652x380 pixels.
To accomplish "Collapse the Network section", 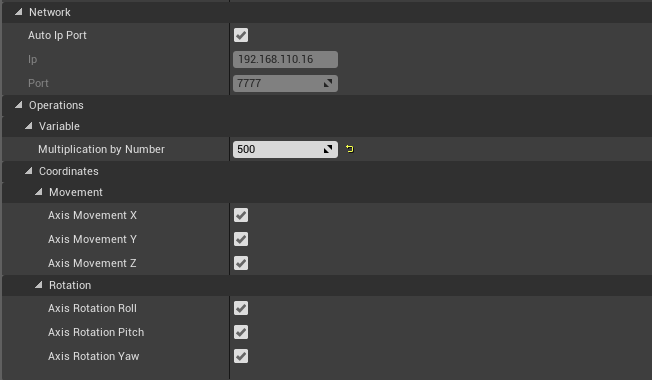I will (x=18, y=12).
